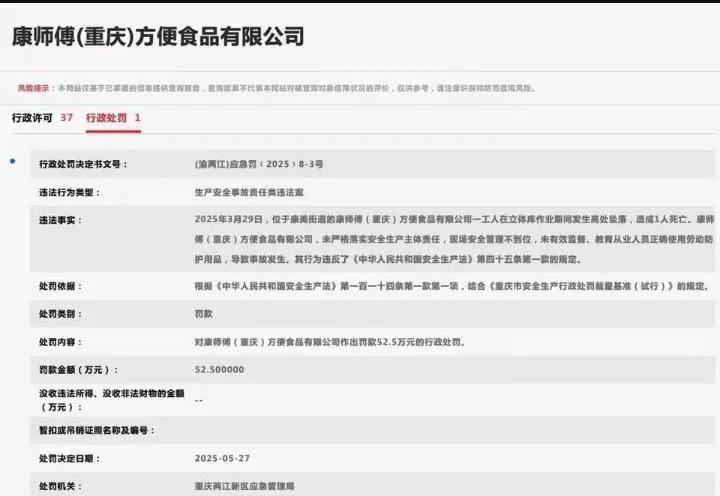
Task: Click the fine amount 52.500000
Action: 219,370
